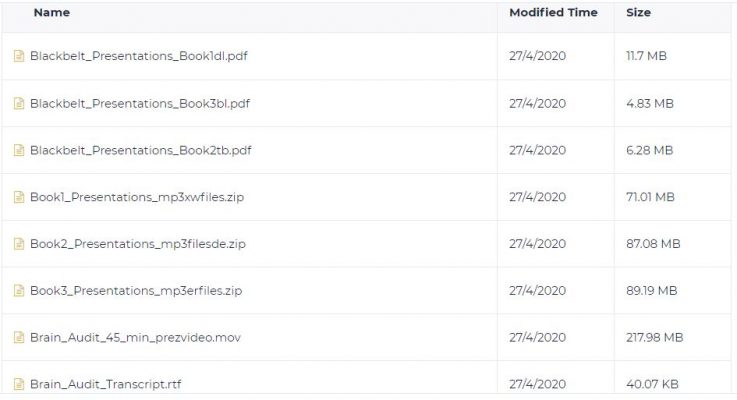Open Blackbelt_Presentations_Book3bl.pdf file name
The image size is (737, 400).
140,103
